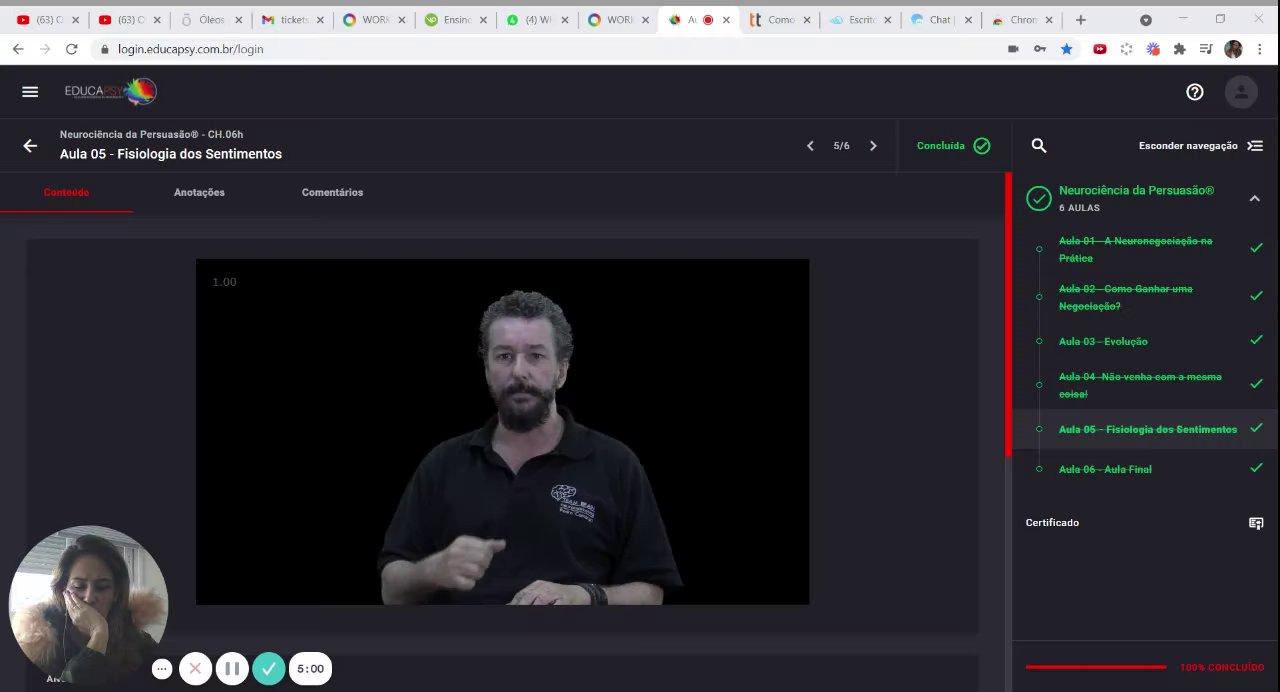Click the Chrome profile avatar

pyautogui.click(x=1233, y=49)
